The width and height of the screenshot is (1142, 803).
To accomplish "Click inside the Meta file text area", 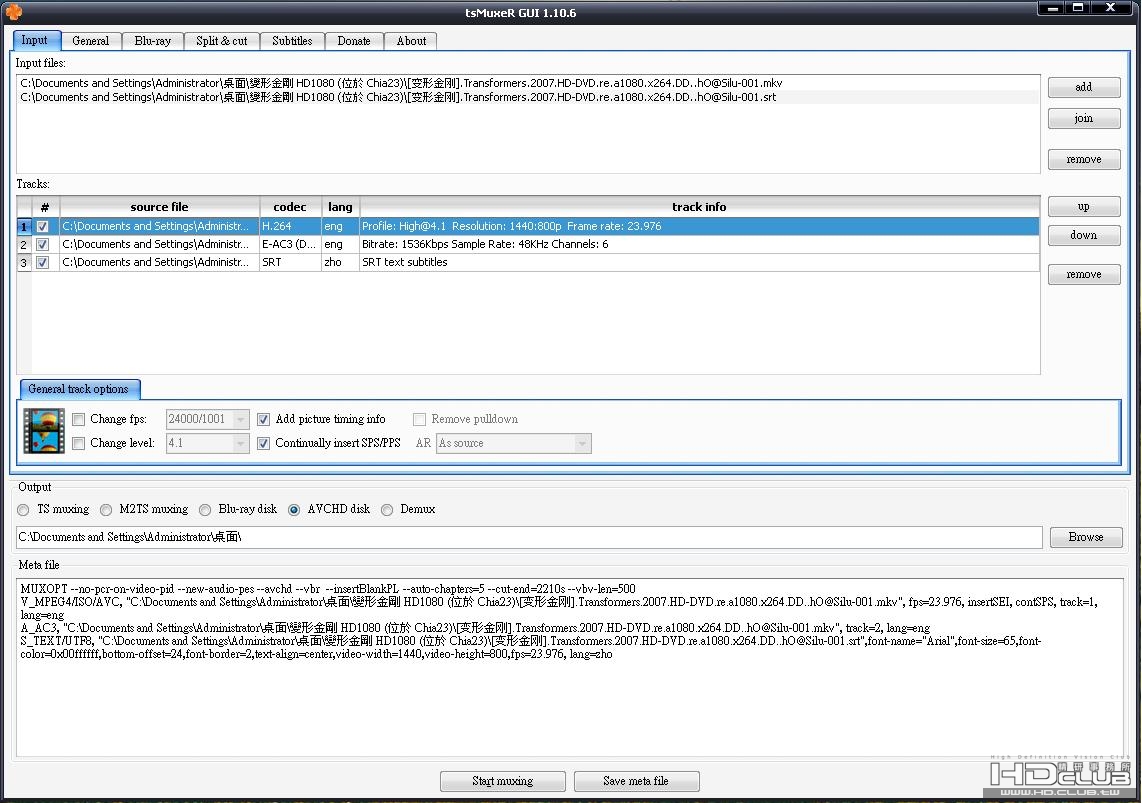I will pos(570,668).
